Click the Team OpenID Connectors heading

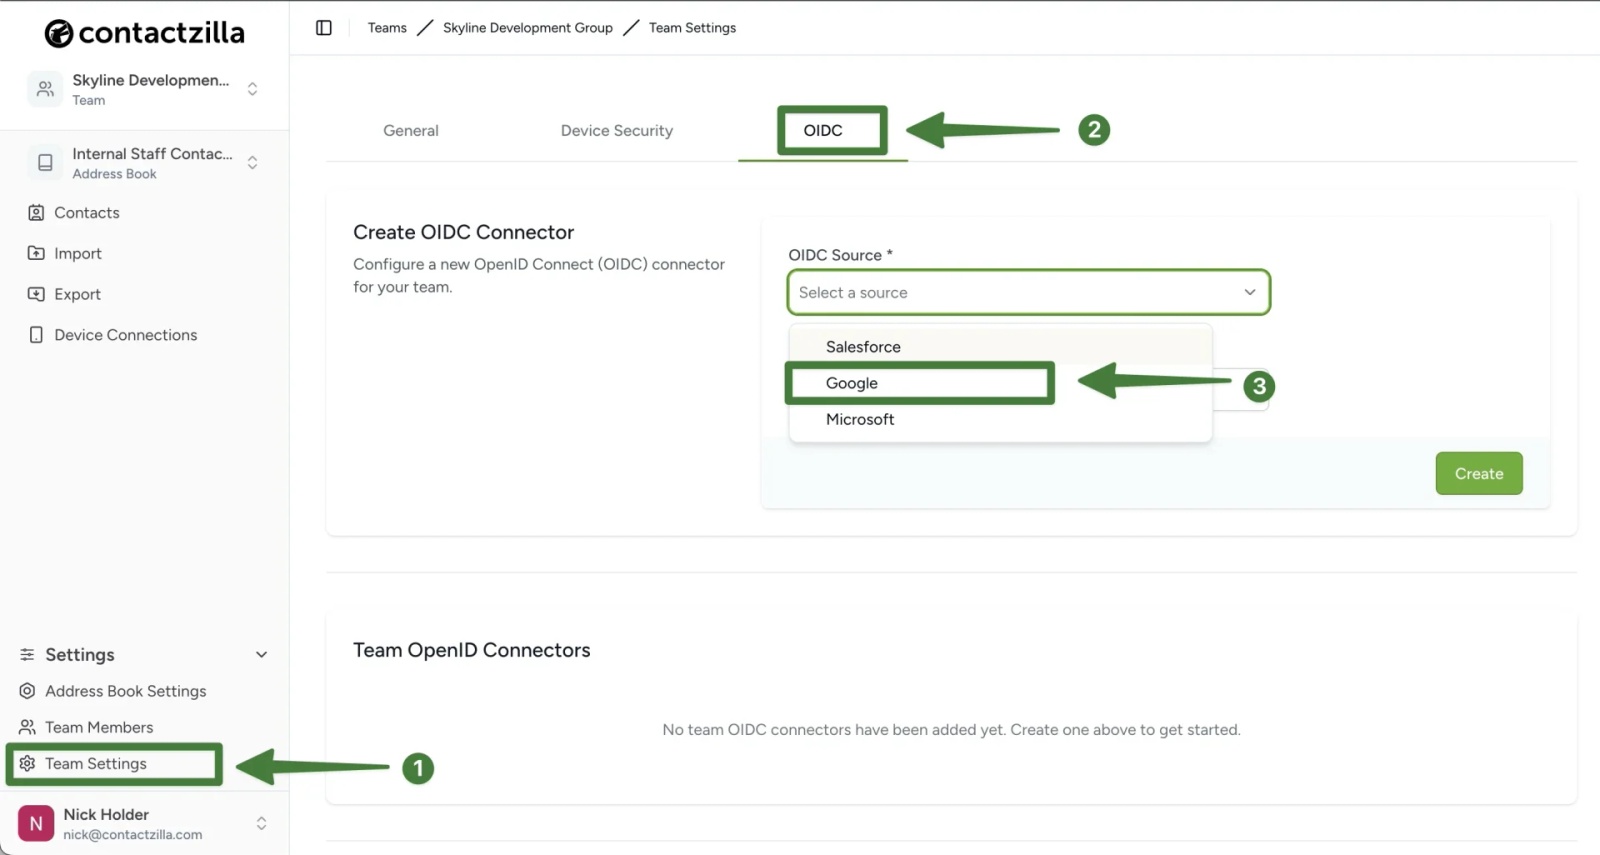[472, 650]
